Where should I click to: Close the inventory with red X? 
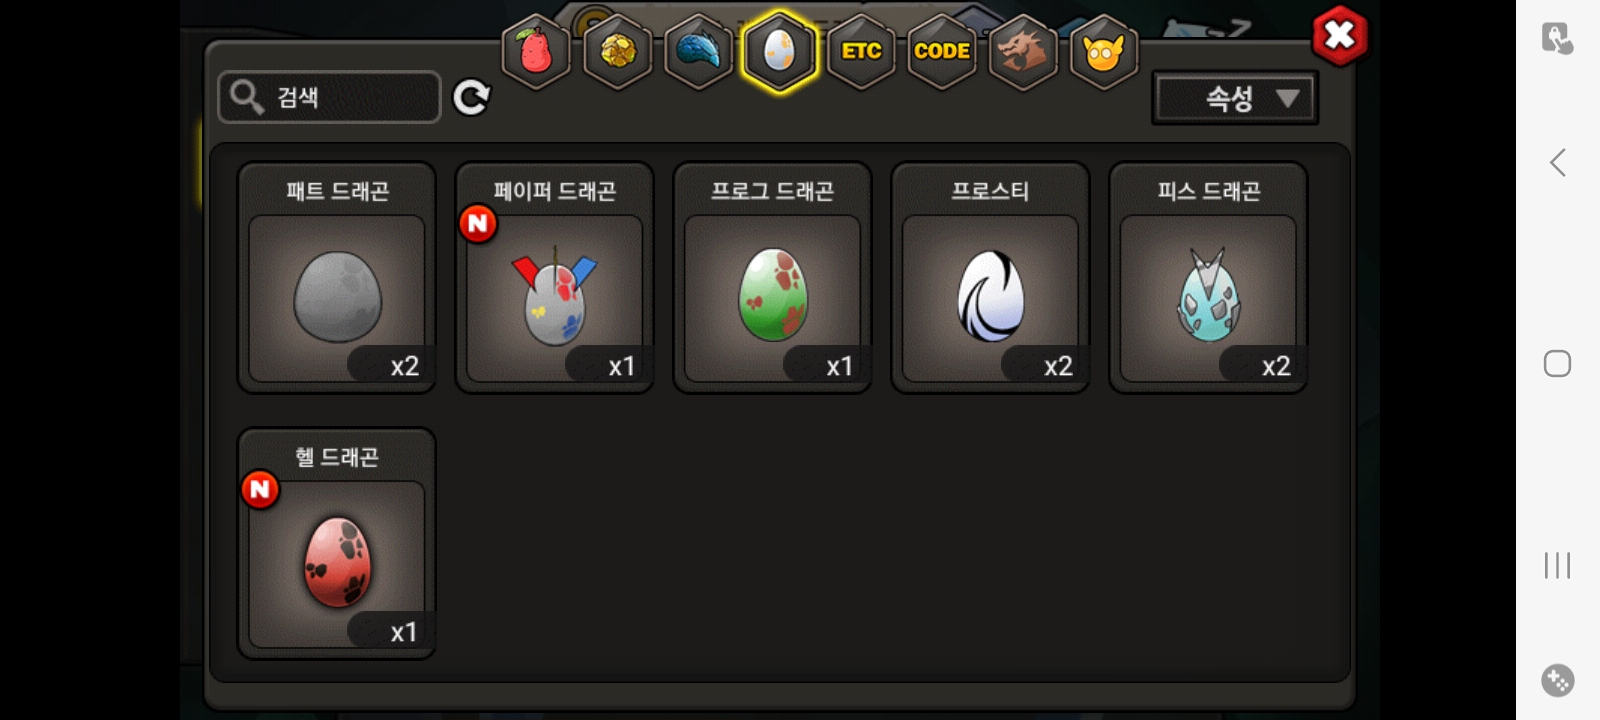tap(1339, 36)
